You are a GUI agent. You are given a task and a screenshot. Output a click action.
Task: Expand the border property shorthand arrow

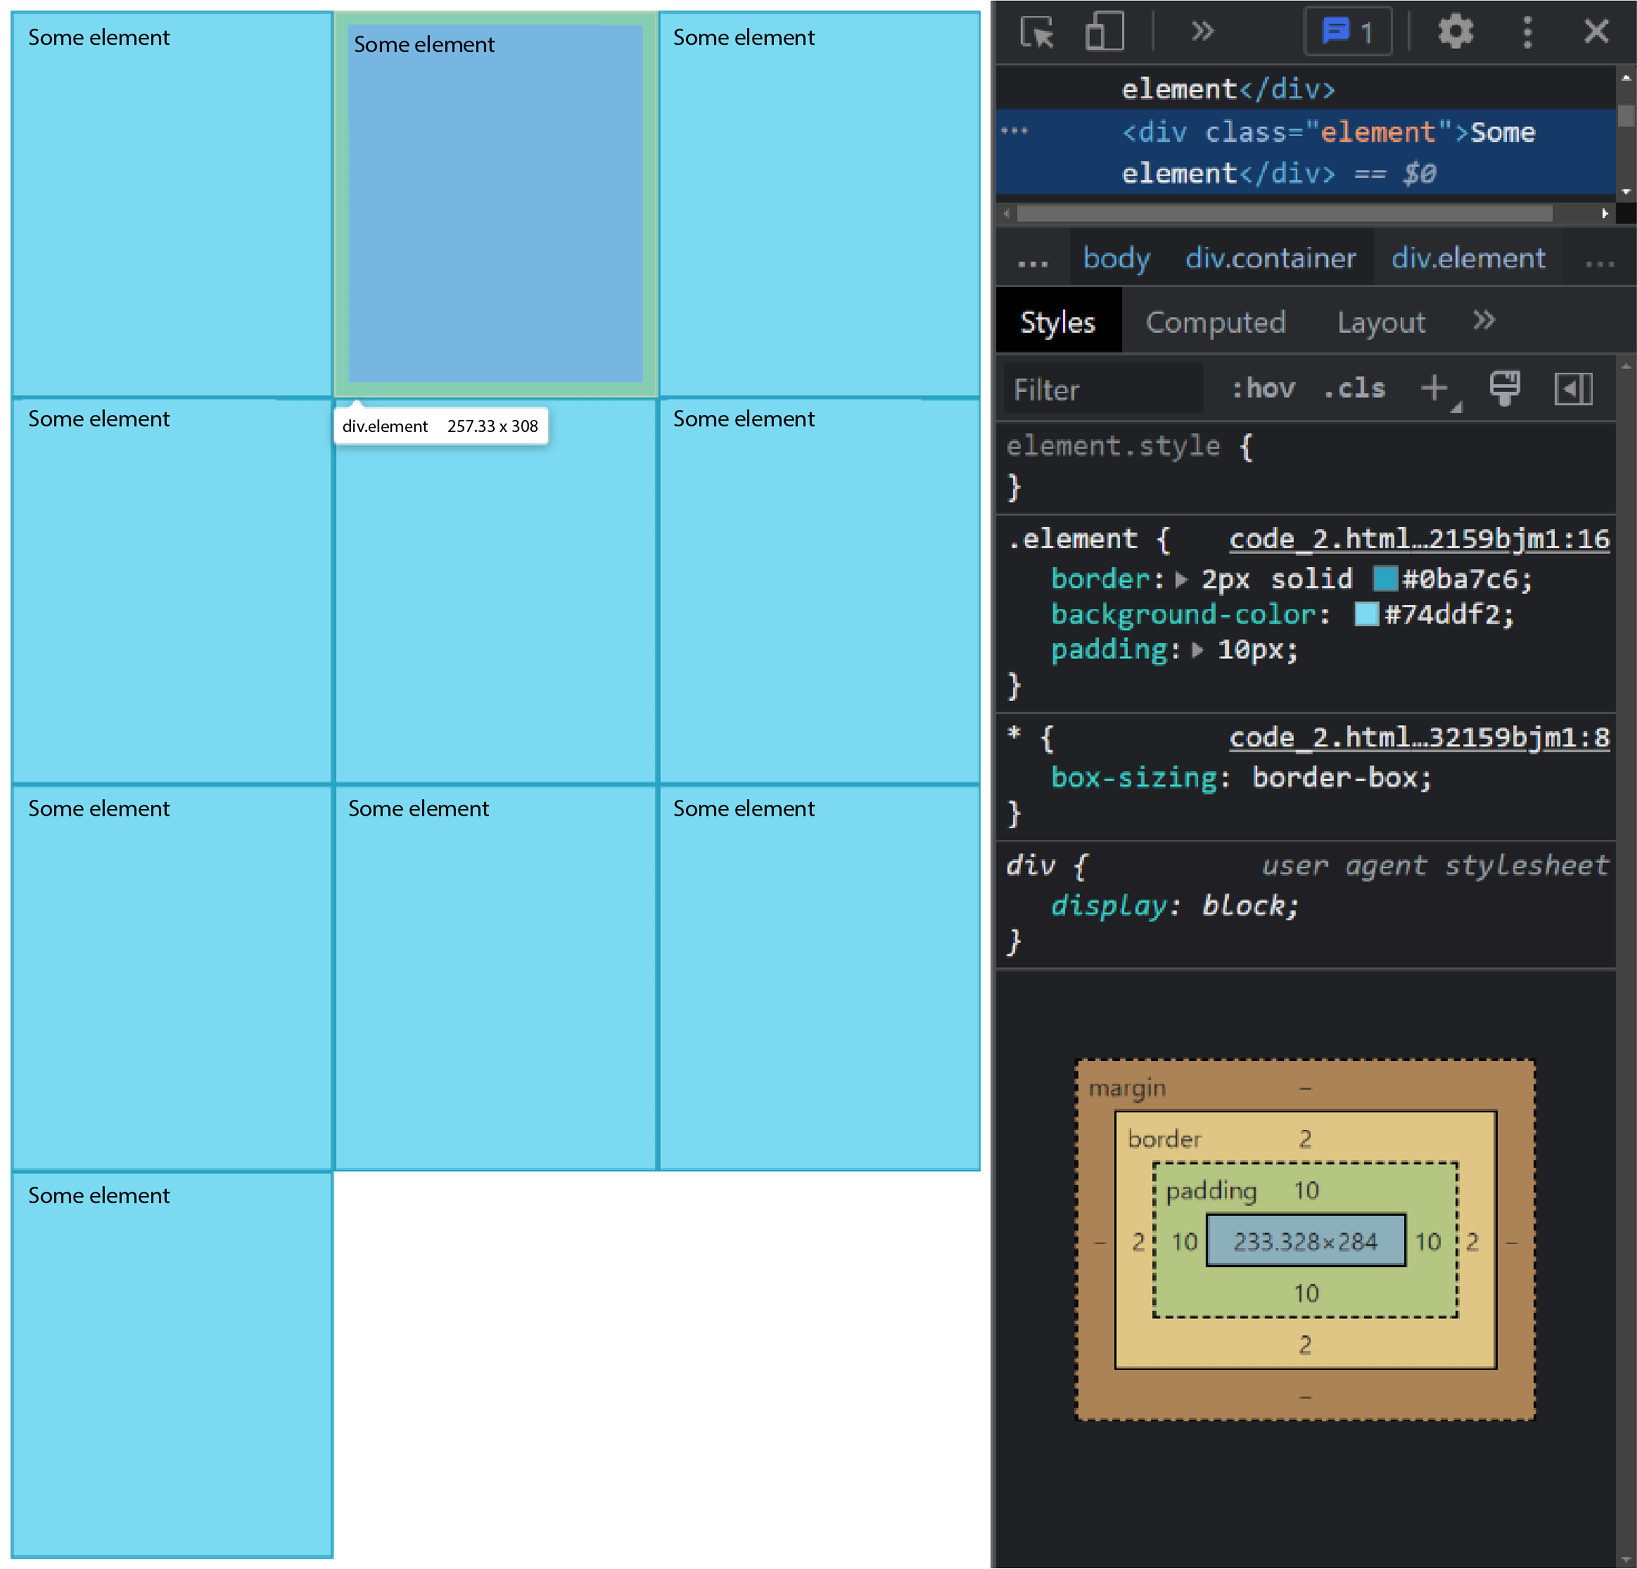click(1182, 579)
